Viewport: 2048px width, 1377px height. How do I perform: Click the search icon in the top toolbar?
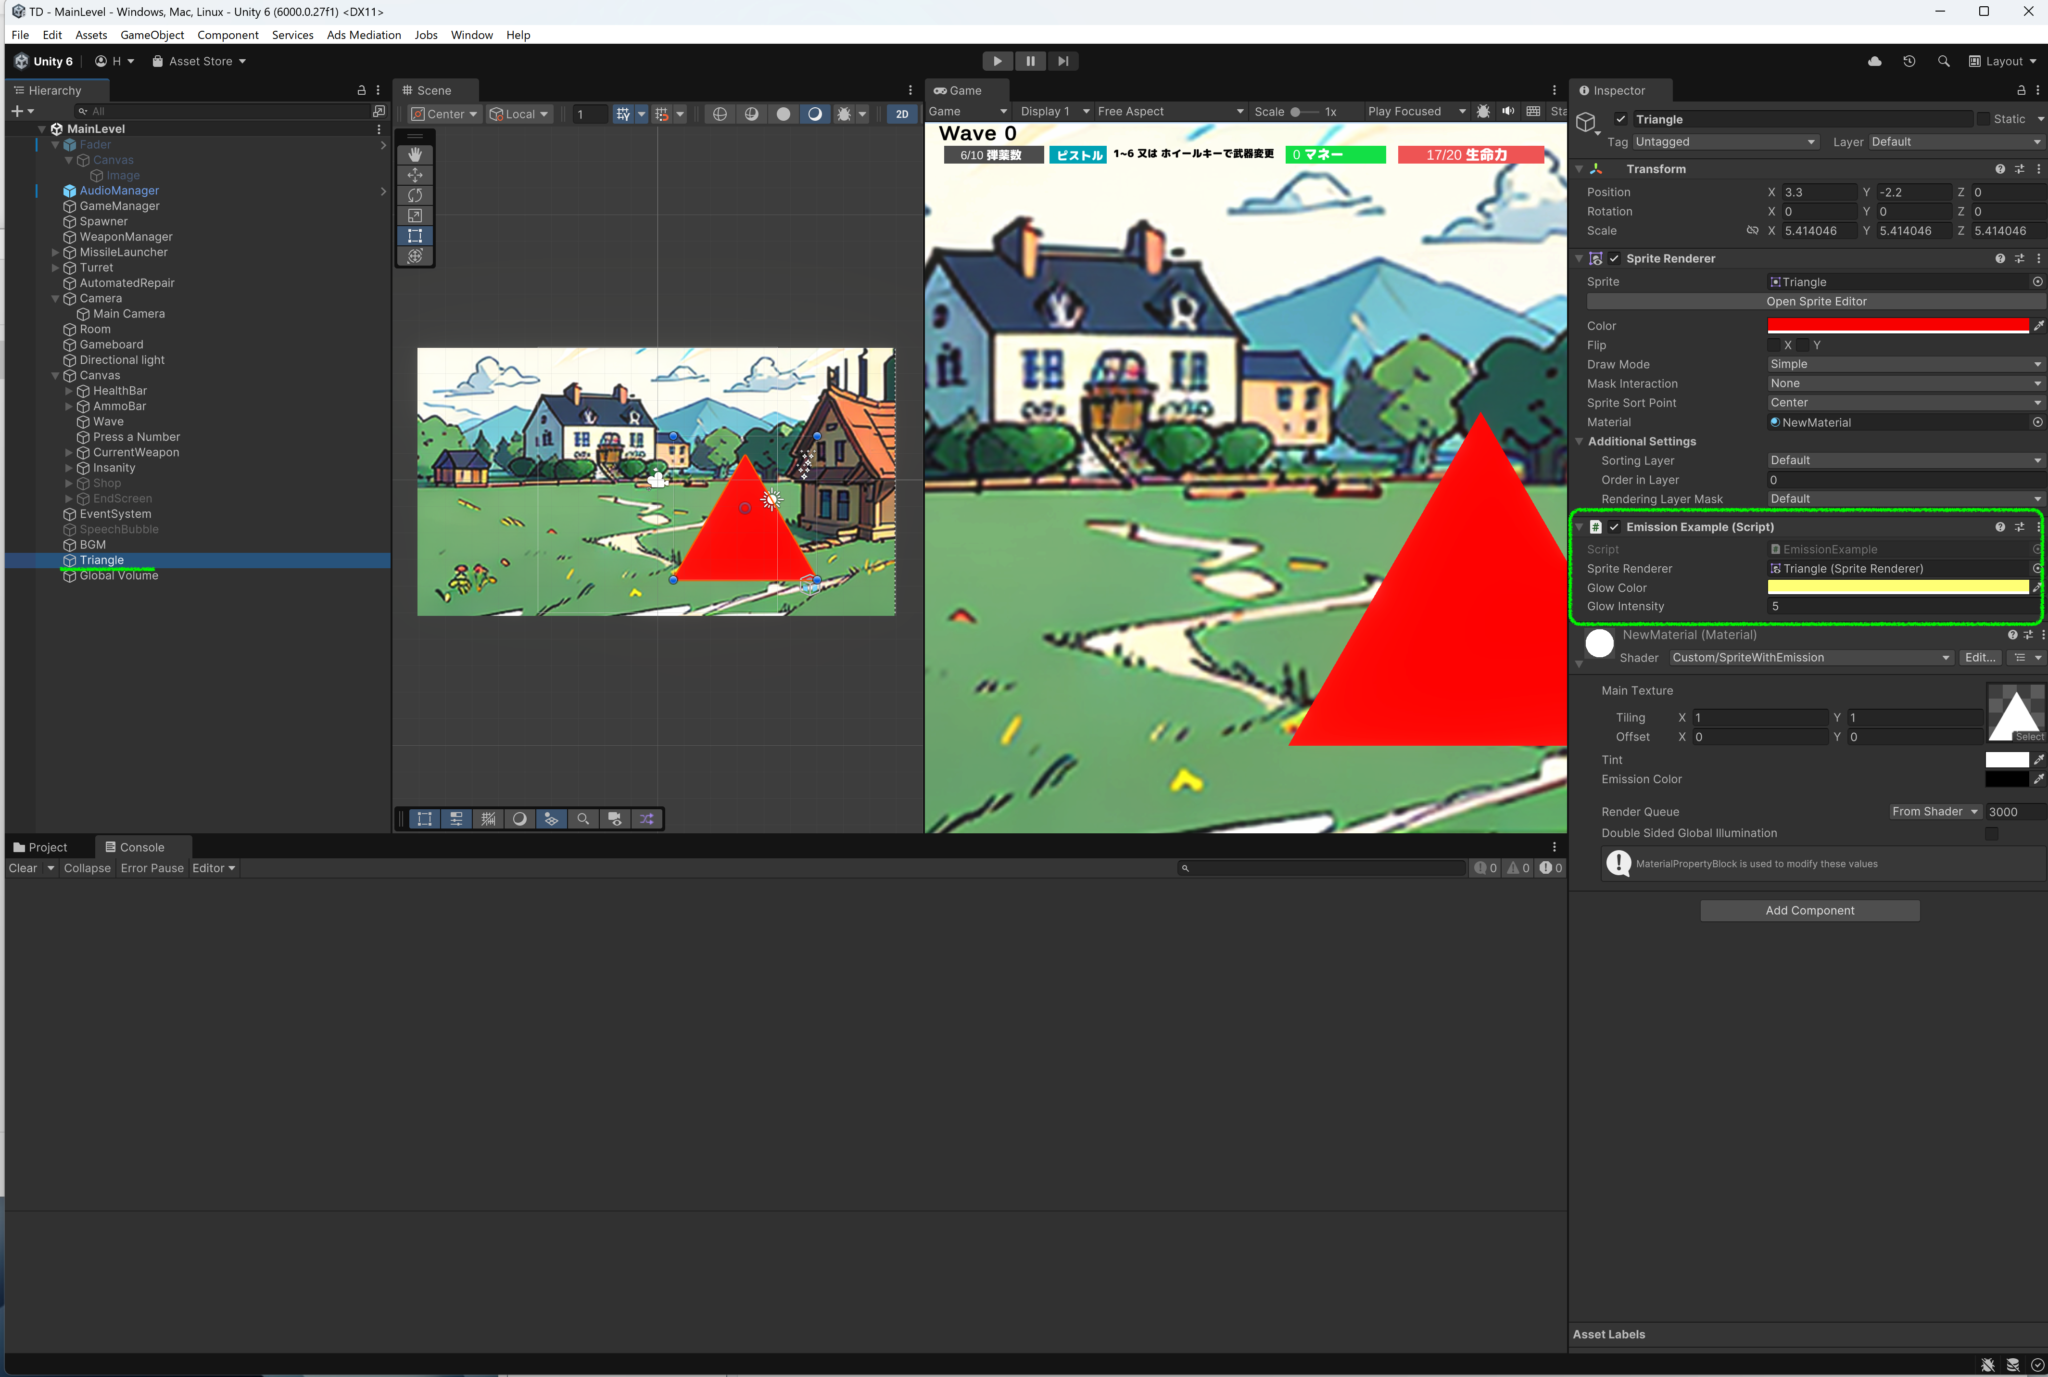point(1944,61)
